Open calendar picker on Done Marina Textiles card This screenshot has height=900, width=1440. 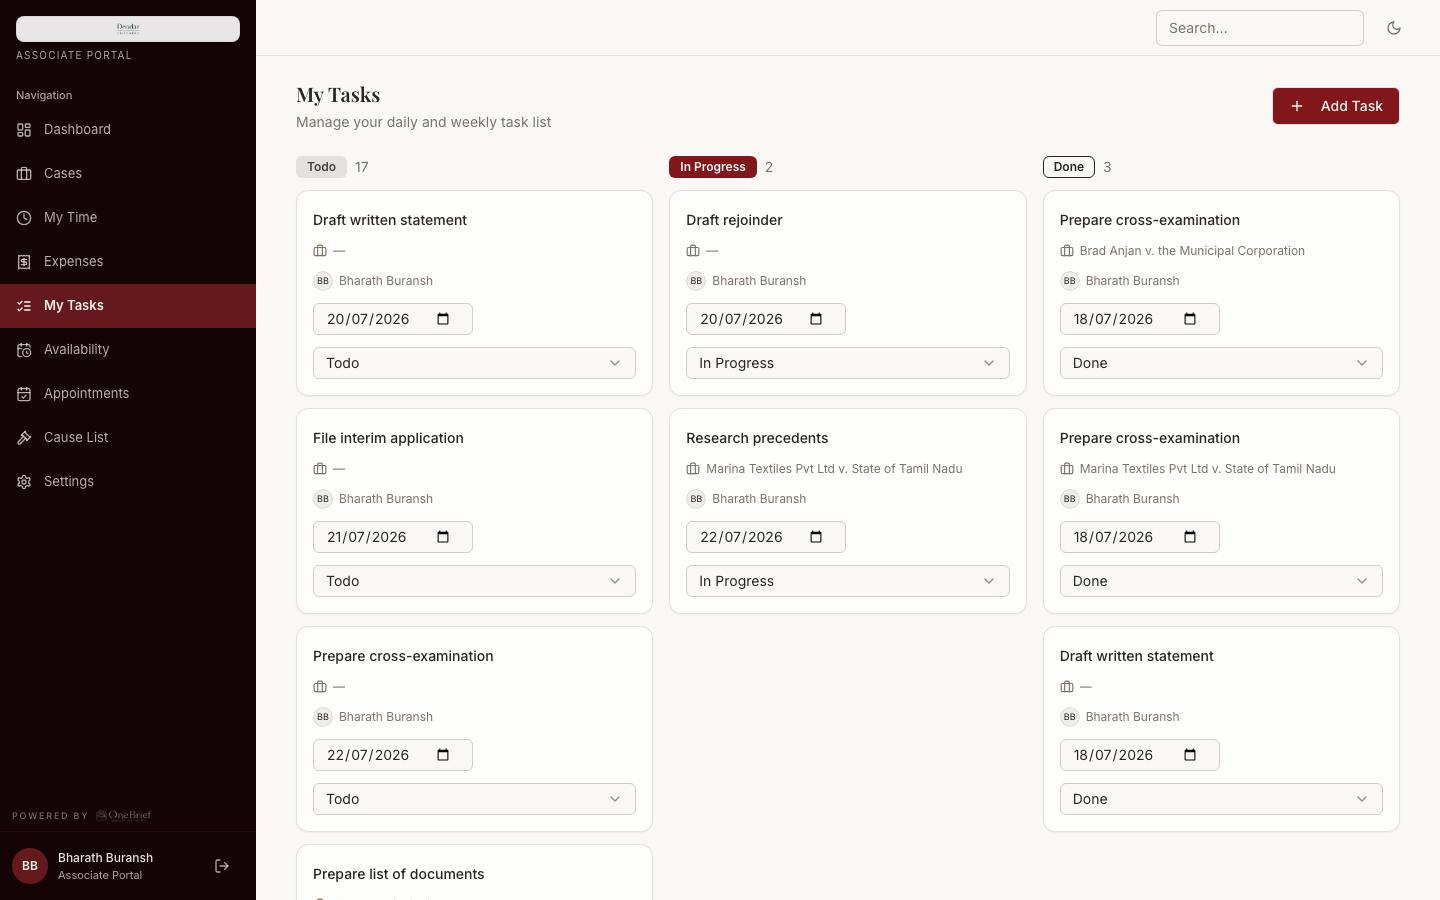(x=1190, y=537)
